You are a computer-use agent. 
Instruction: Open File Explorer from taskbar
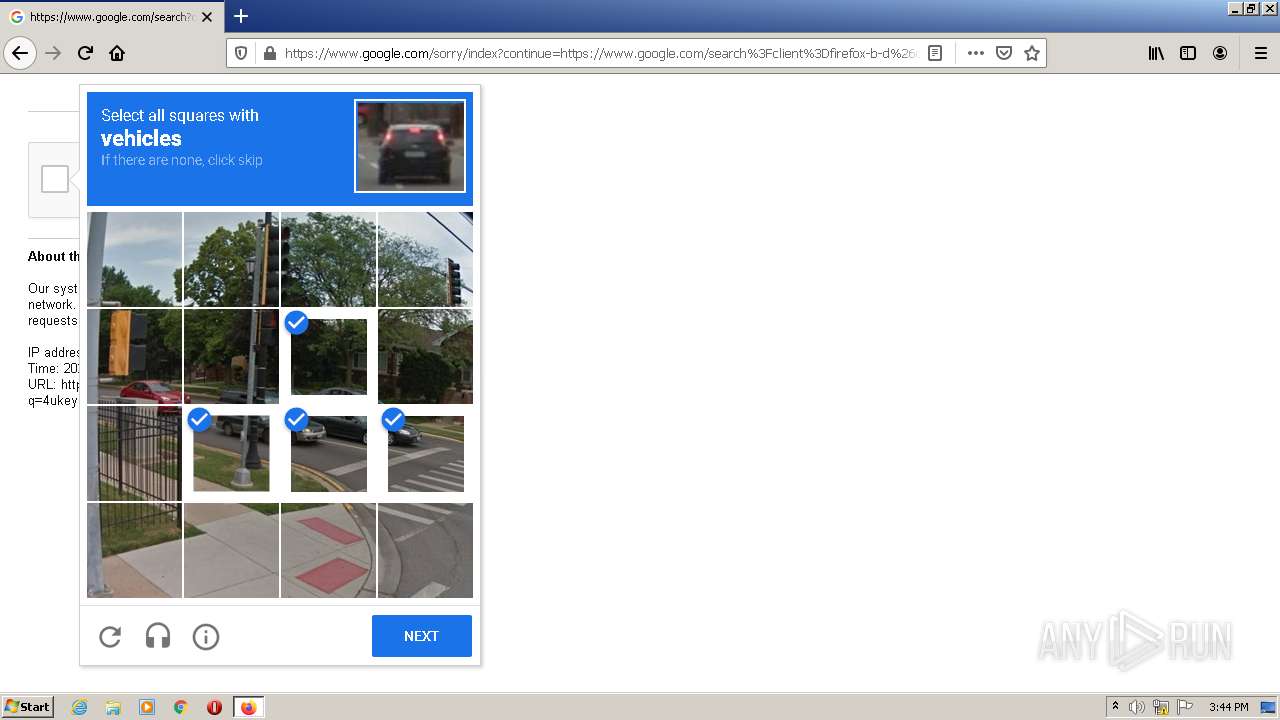point(113,707)
